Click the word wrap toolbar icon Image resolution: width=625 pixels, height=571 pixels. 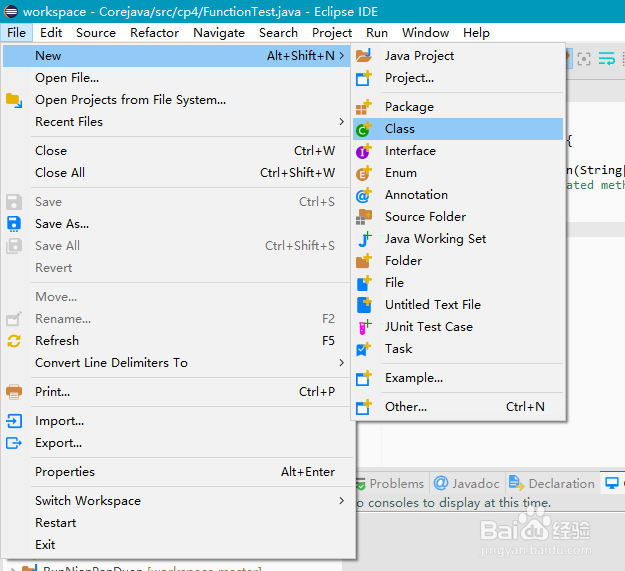coord(606,59)
